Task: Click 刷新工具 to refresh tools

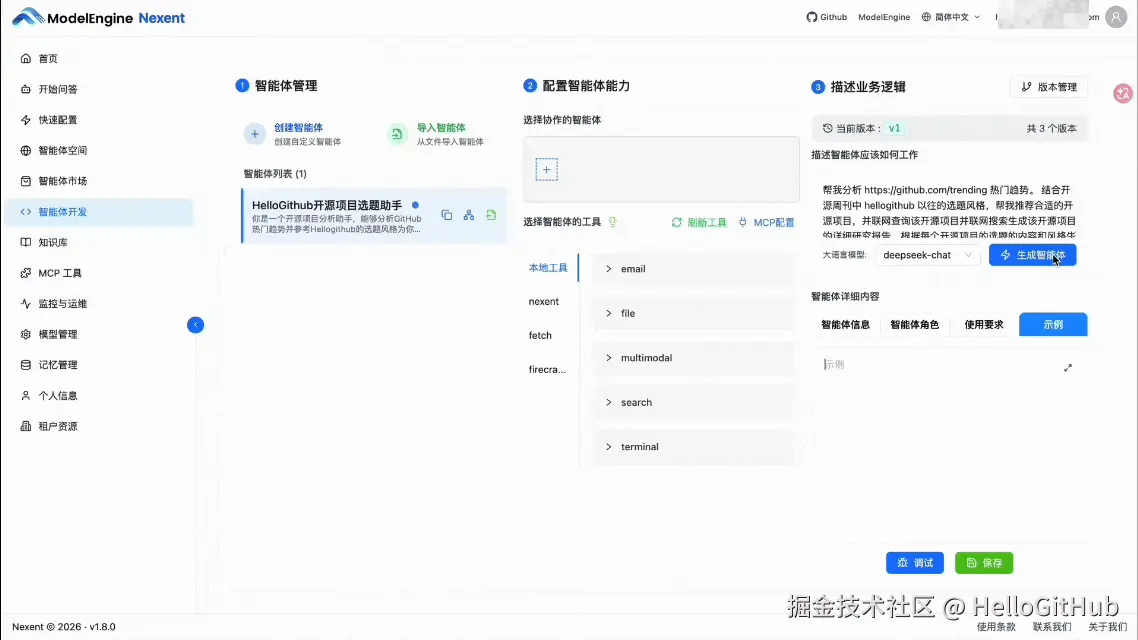Action: (699, 223)
